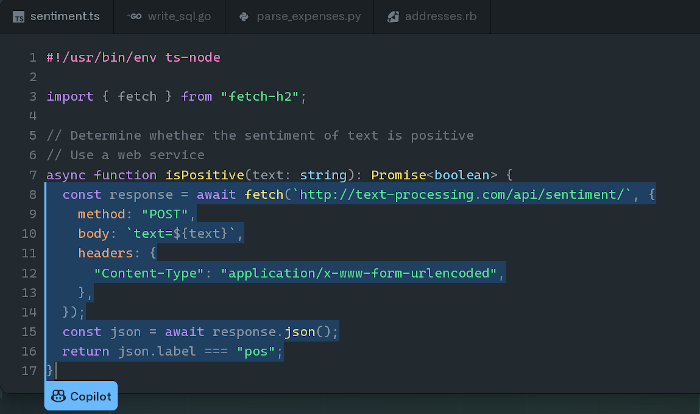Click the "fetch-h2" import string
The image size is (700, 414).
click(x=259, y=97)
